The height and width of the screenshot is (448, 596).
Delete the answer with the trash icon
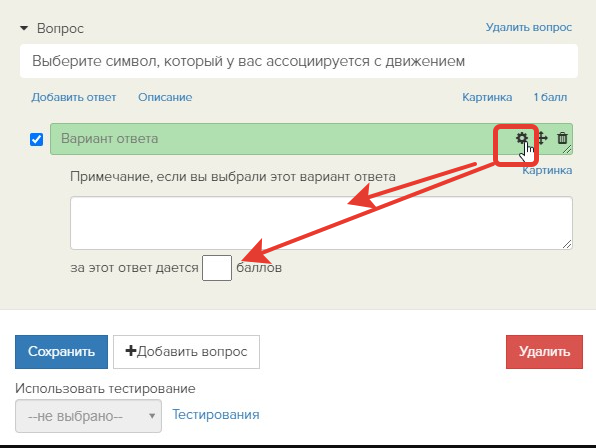pos(562,138)
